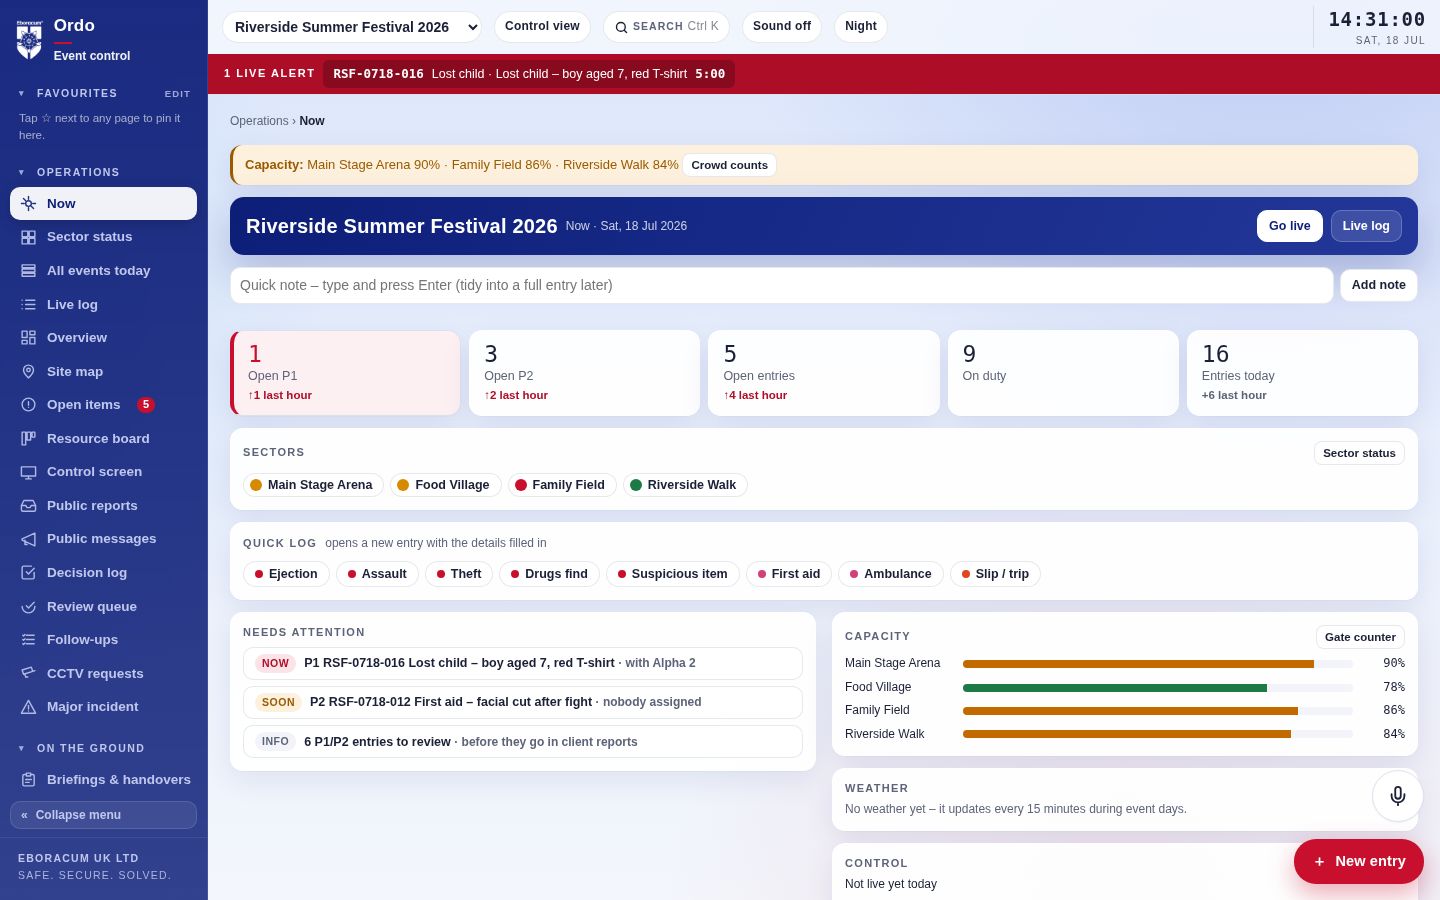Open the CCTV requests camera icon
1440x900 pixels.
(x=28, y=673)
